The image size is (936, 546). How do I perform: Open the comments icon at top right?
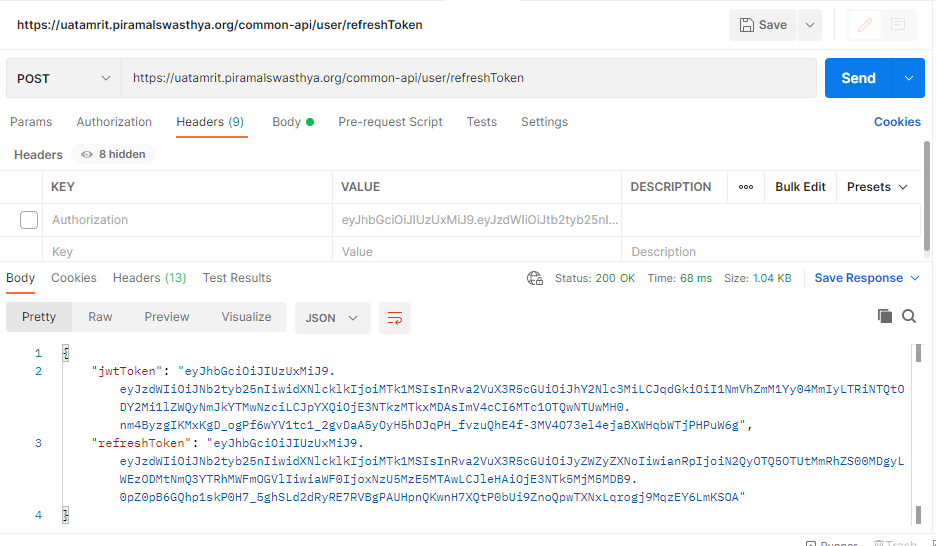pyautogui.click(x=898, y=25)
